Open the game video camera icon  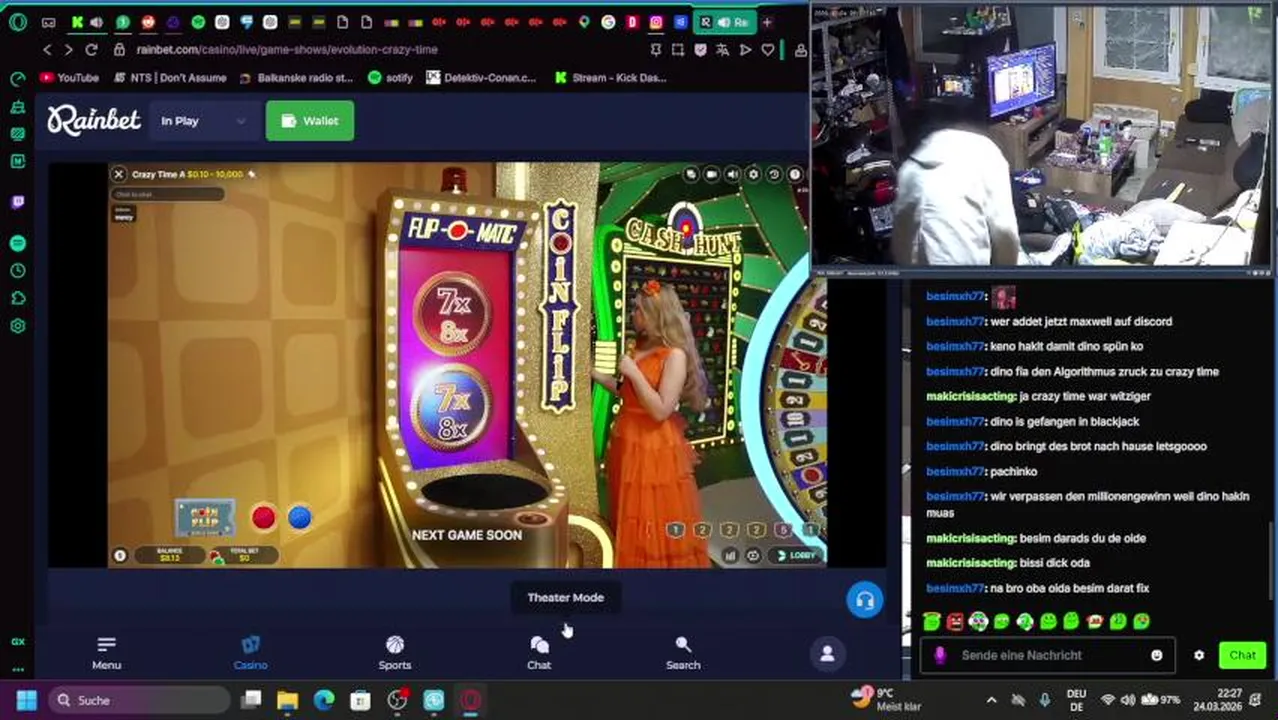[x=712, y=174]
